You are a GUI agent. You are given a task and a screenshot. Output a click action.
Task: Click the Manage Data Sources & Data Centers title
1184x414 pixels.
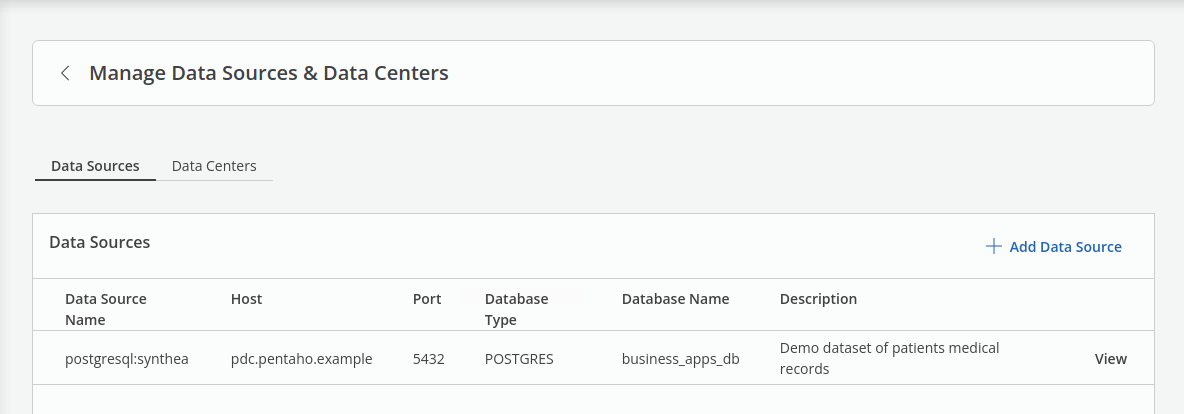(268, 73)
